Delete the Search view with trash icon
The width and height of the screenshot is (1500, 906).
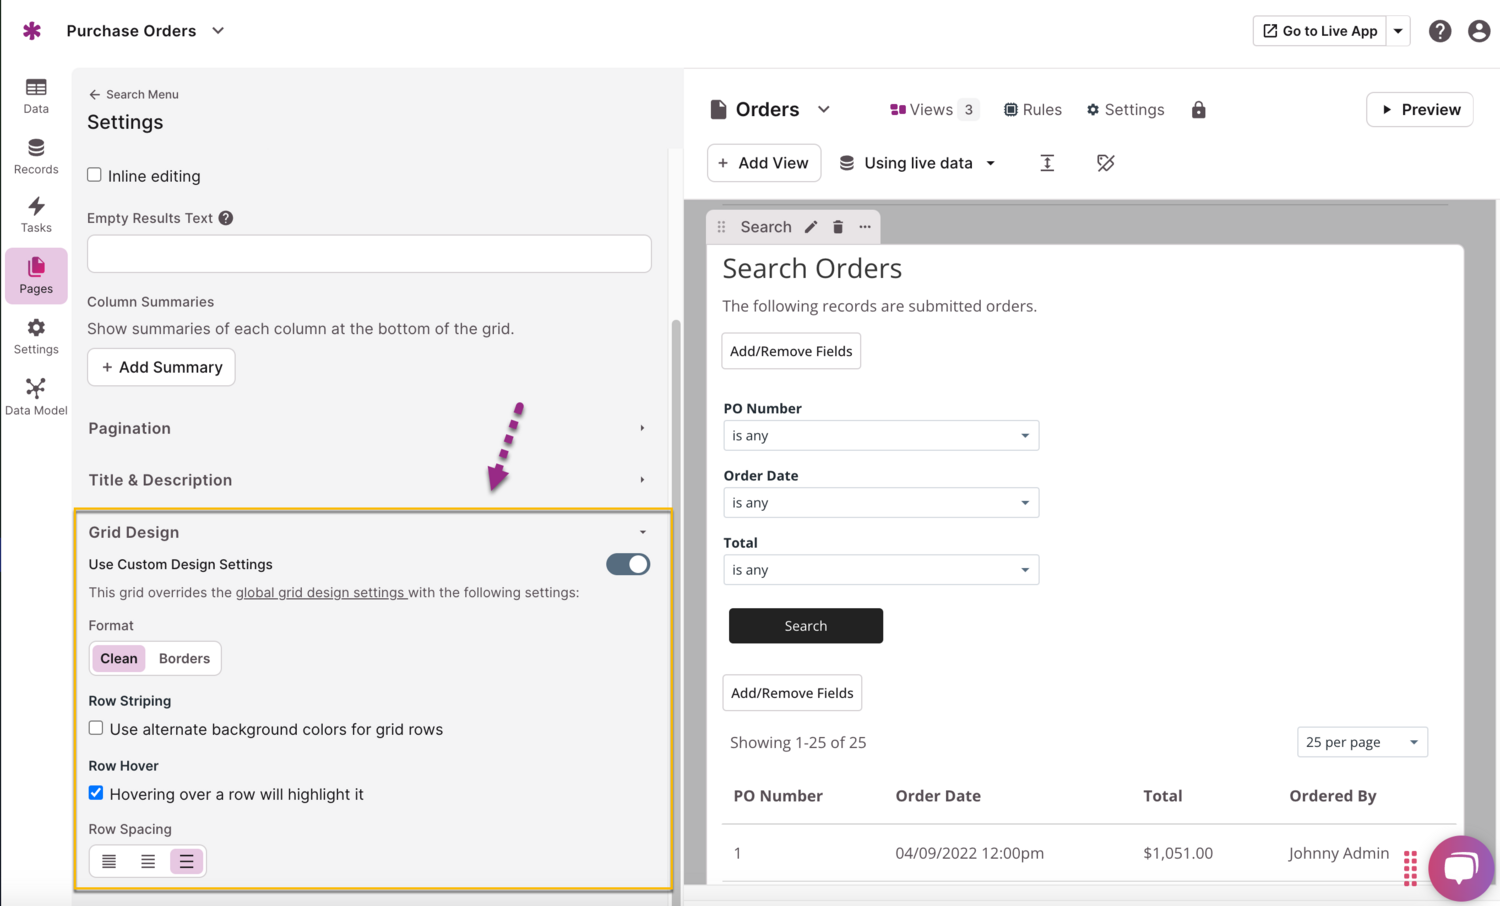838,227
